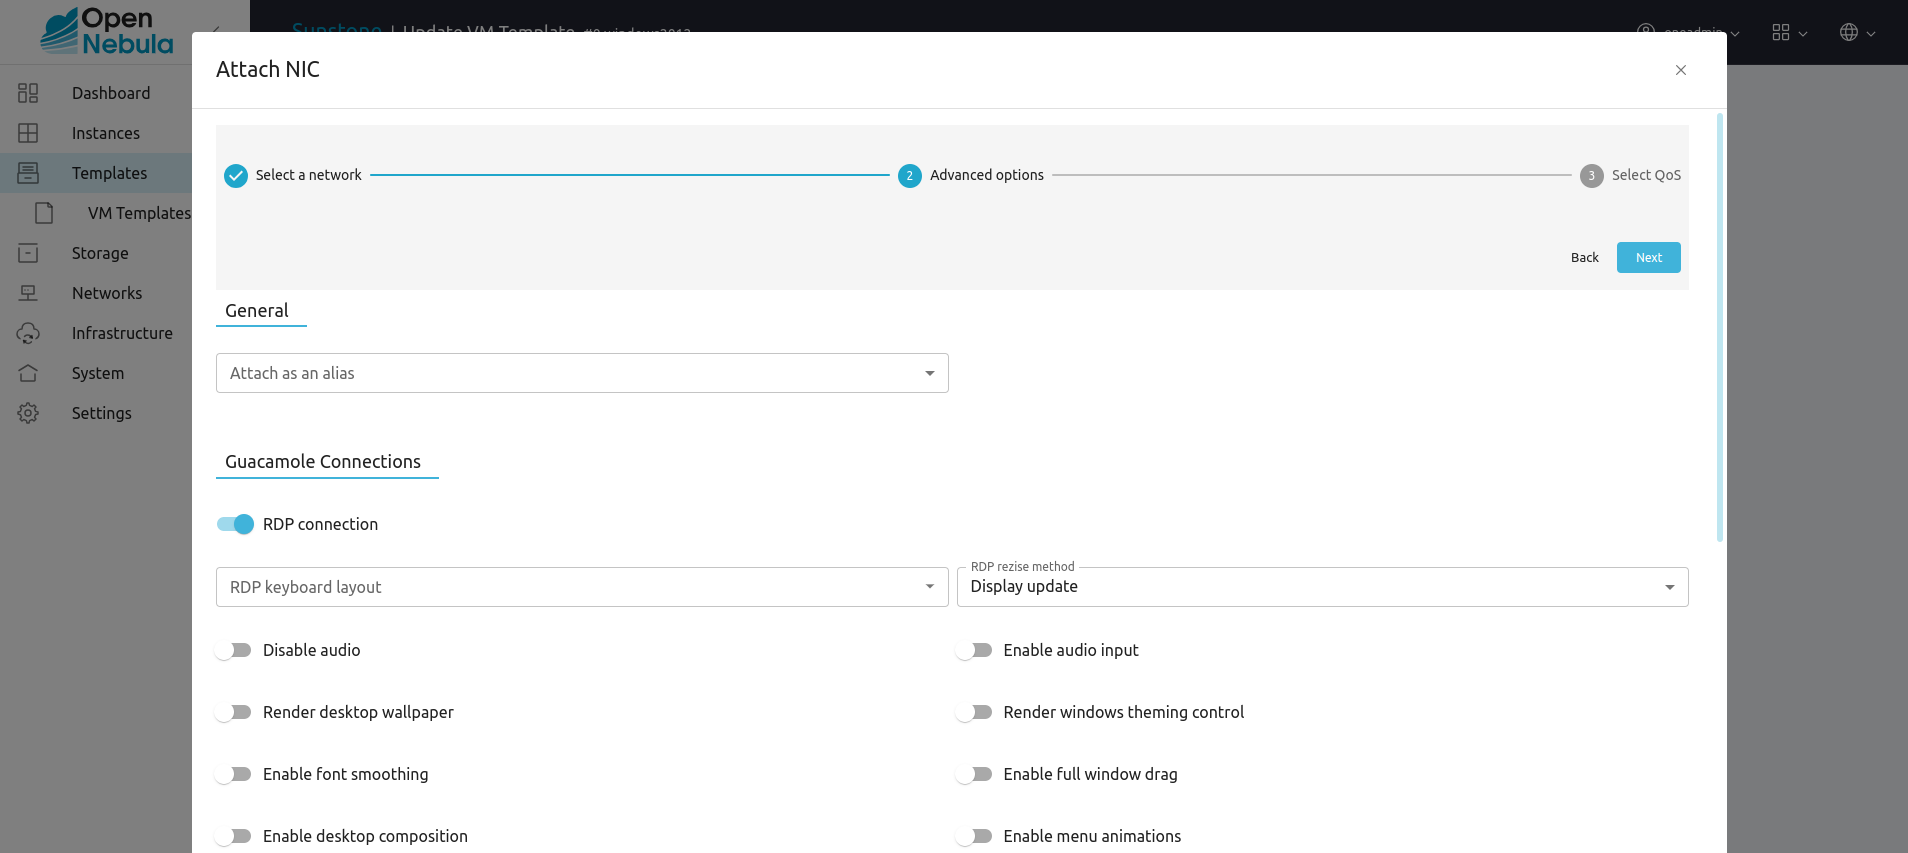The image size is (1908, 853).
Task: Click the Guacamole Connections heading
Action: [323, 462]
